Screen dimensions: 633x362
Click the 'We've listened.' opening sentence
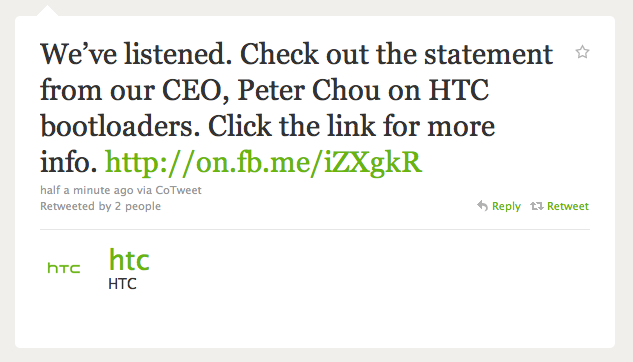click(x=136, y=54)
